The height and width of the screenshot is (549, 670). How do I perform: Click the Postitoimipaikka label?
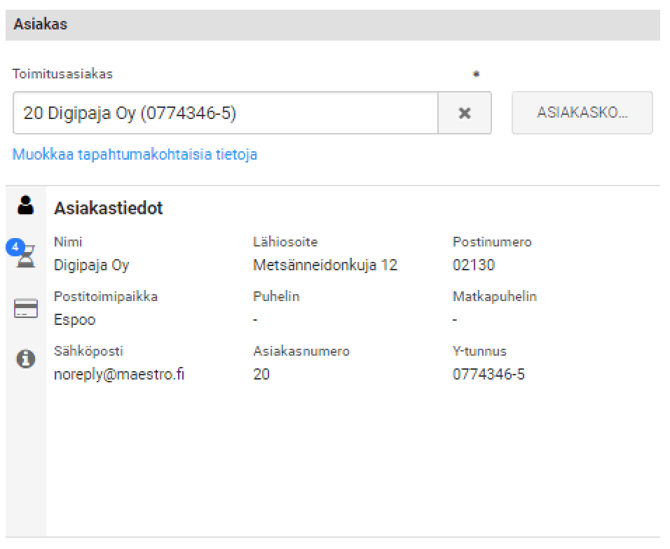tap(106, 297)
